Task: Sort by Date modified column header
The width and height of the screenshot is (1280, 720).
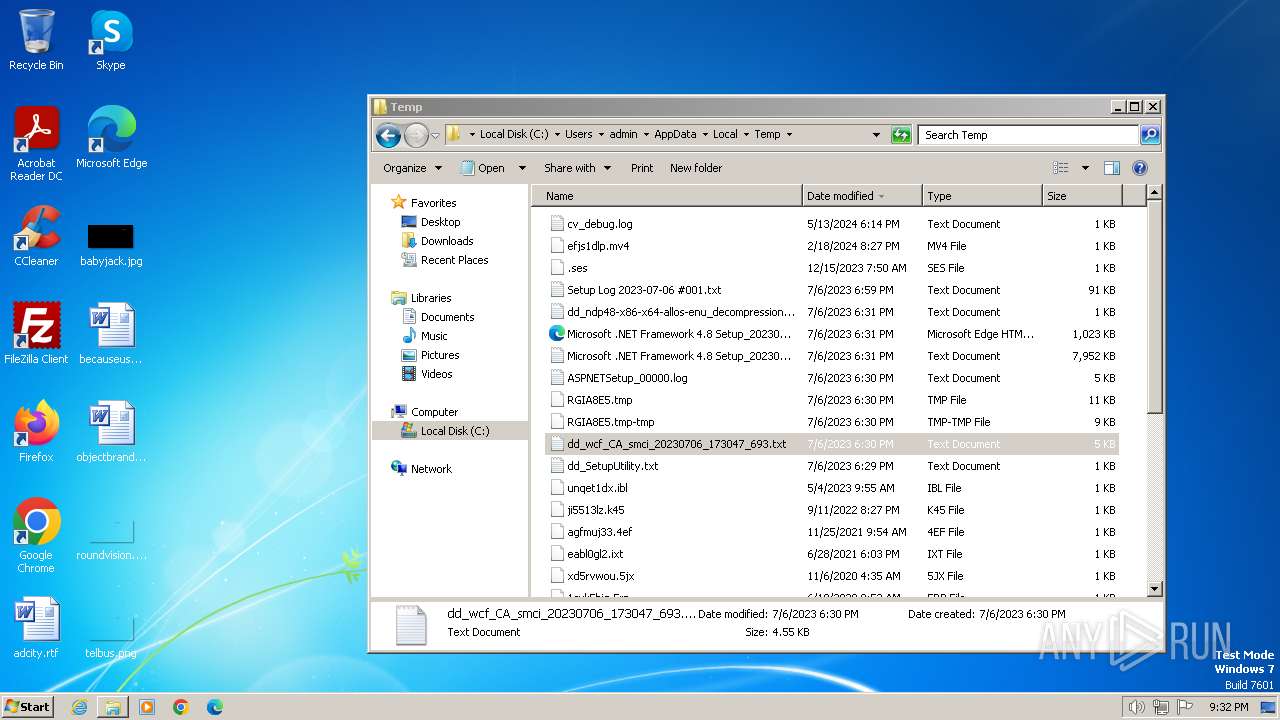Action: tap(862, 196)
